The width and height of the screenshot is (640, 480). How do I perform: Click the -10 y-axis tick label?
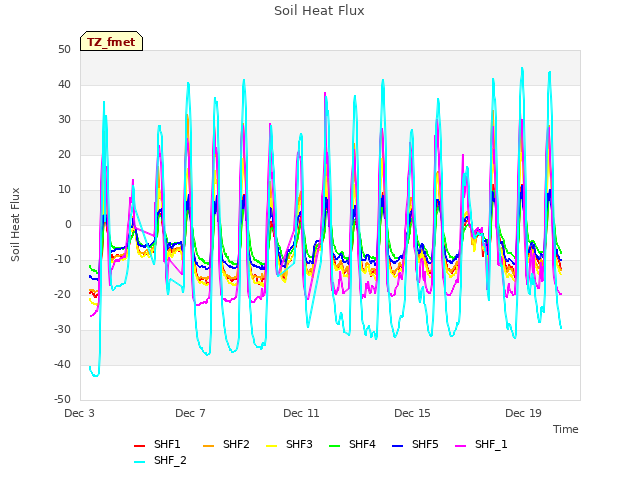coord(63,260)
